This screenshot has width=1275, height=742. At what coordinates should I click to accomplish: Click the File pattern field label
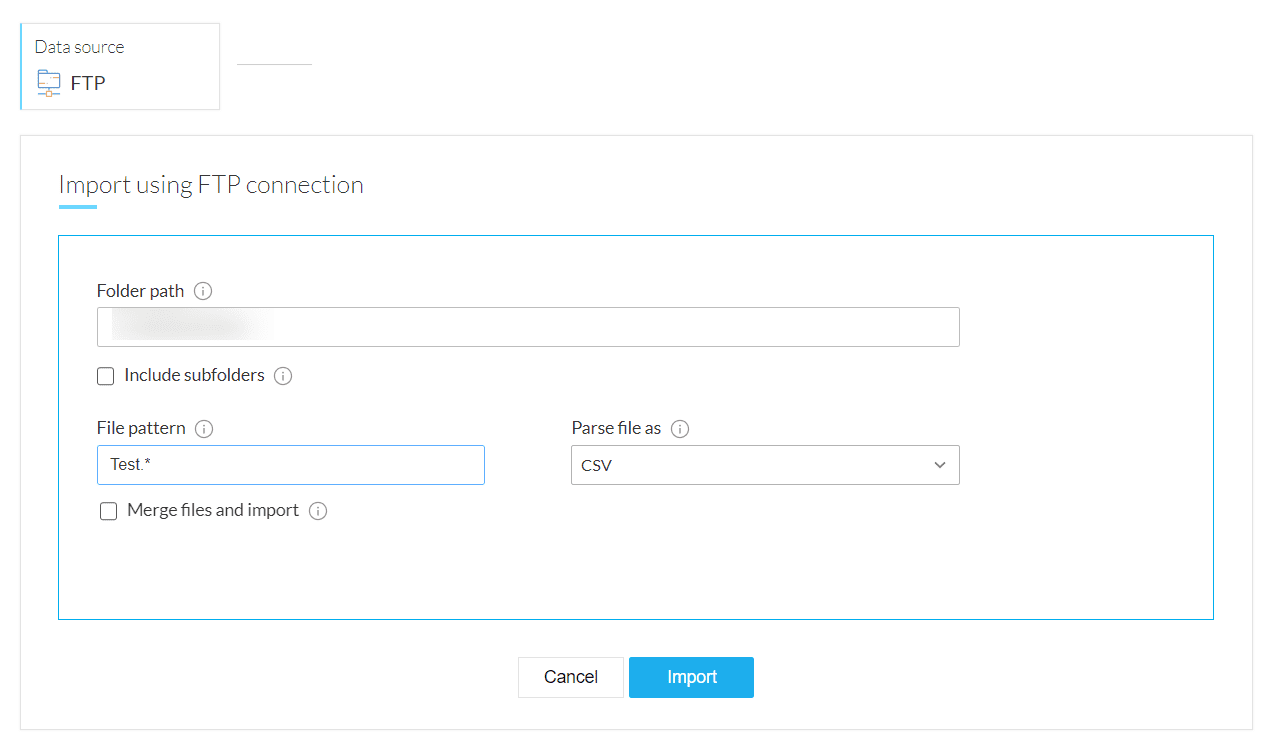[141, 428]
